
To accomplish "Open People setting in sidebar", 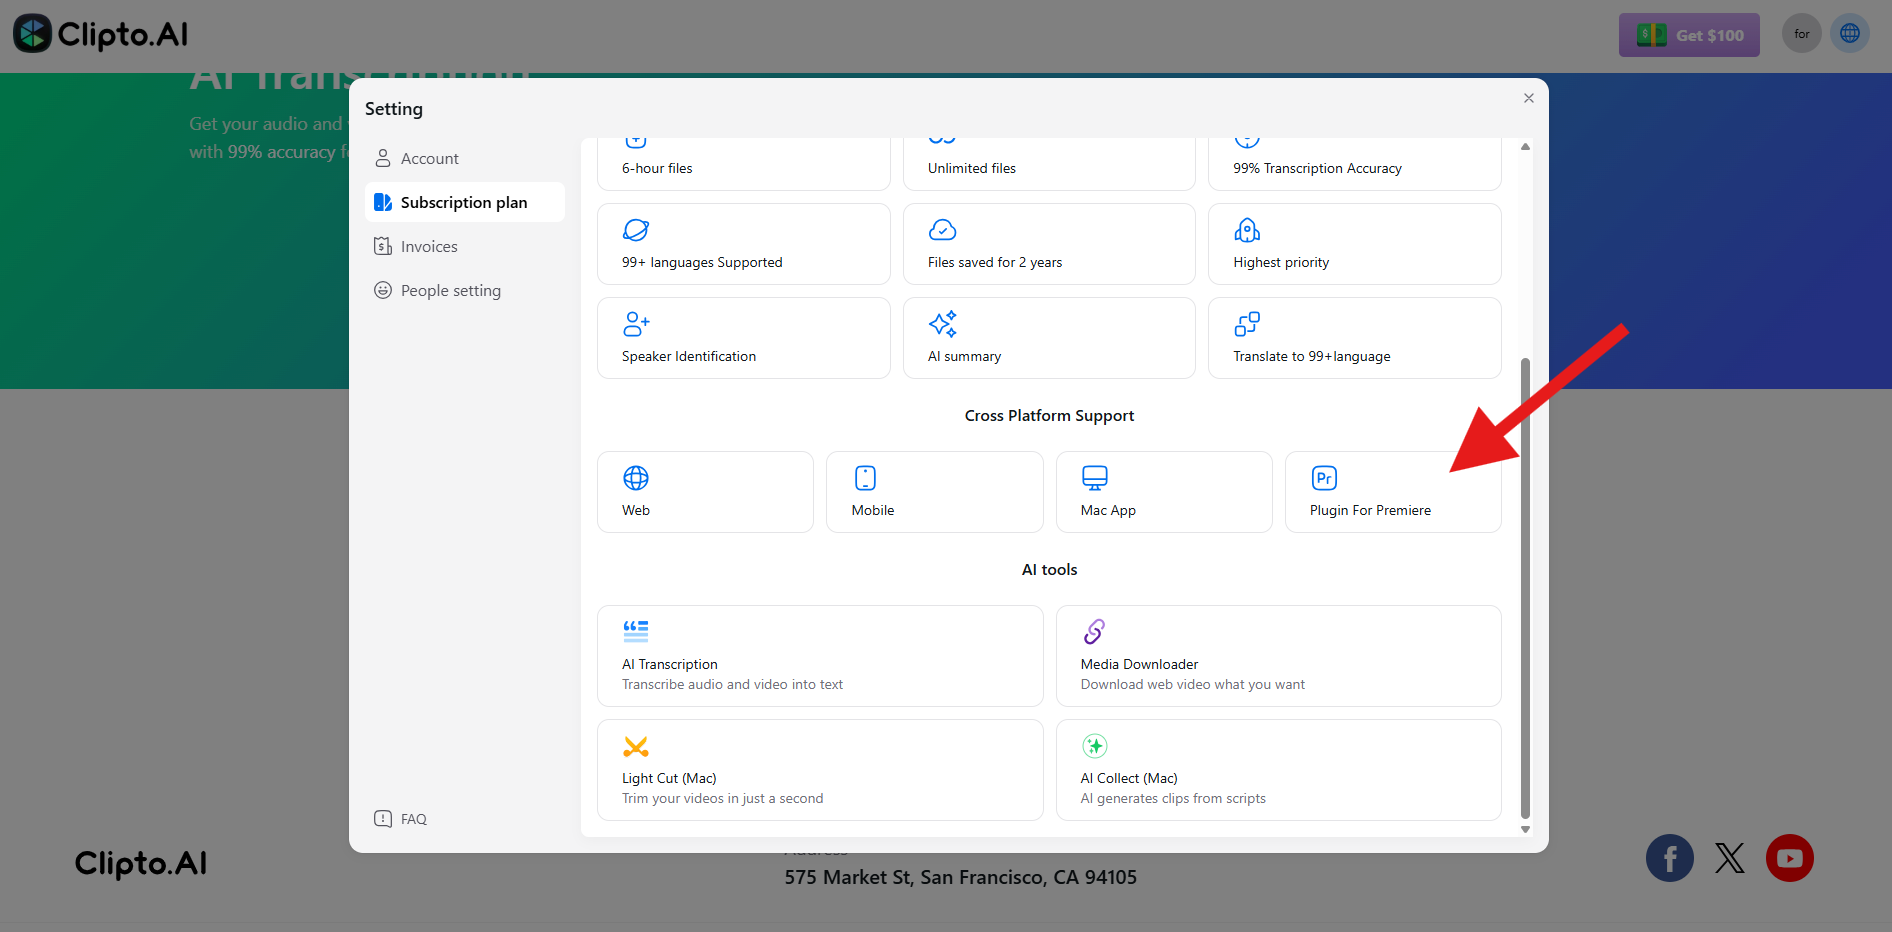I will 465,290.
